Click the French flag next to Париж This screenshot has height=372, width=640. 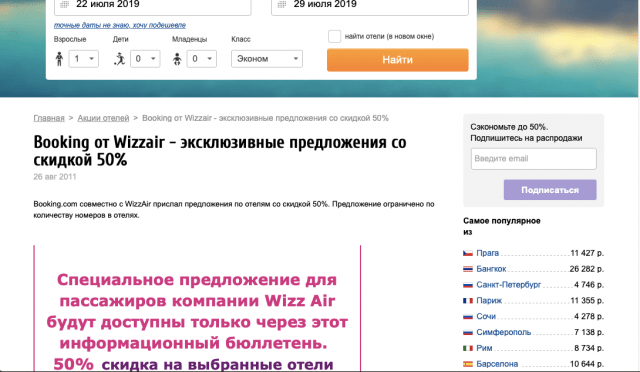point(468,301)
